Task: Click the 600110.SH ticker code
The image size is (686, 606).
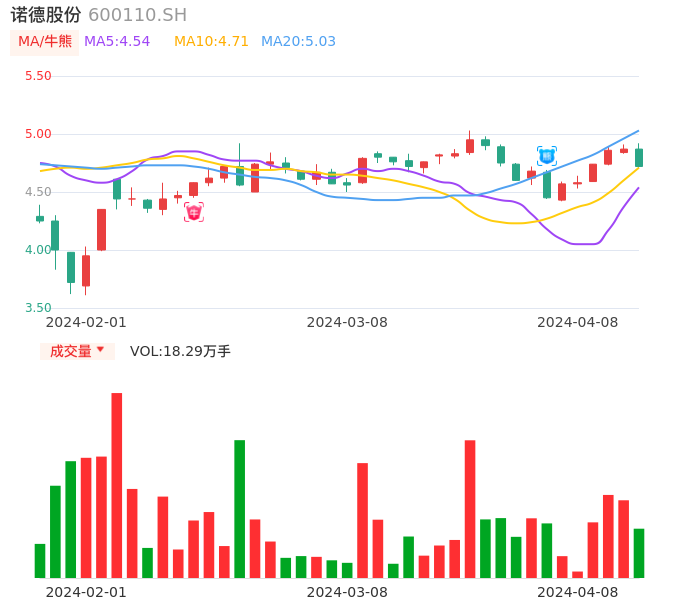Action: (x=137, y=15)
